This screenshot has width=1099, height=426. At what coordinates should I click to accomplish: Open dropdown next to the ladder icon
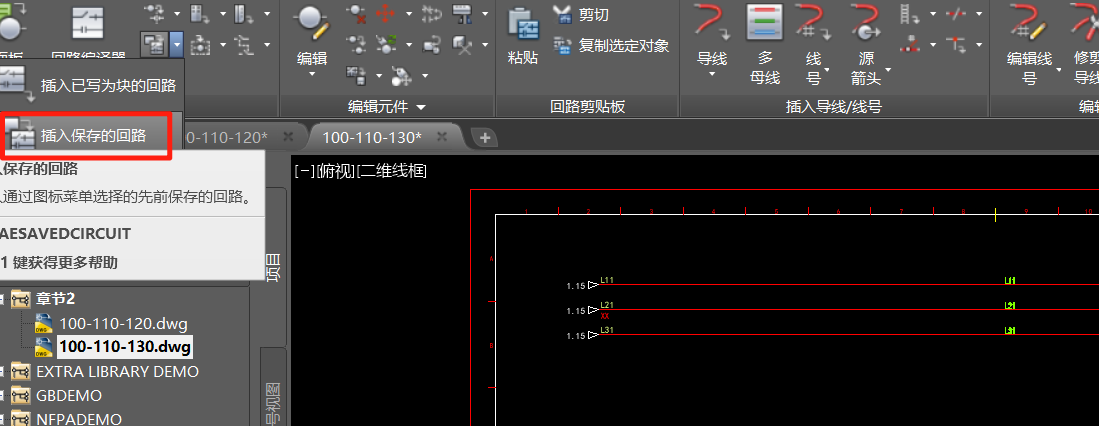(932, 13)
